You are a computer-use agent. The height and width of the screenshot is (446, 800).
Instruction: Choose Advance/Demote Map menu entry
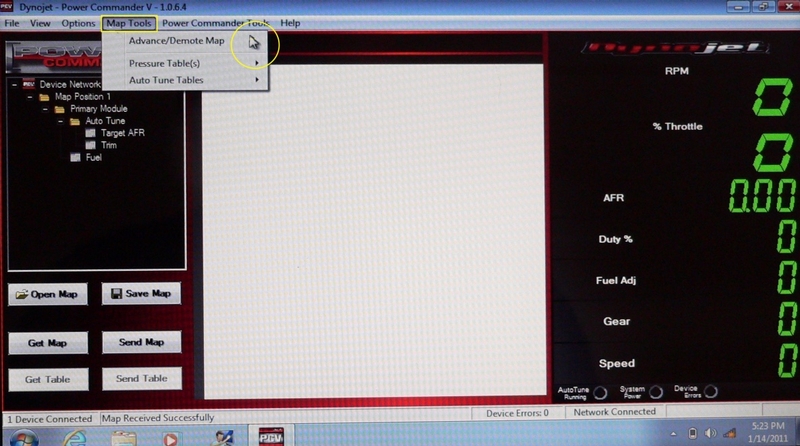pos(177,41)
